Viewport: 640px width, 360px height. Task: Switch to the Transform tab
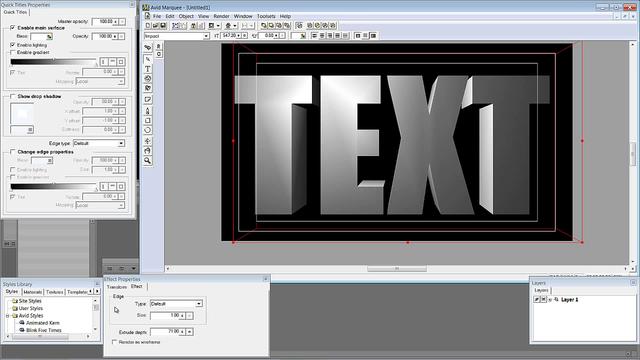117,287
